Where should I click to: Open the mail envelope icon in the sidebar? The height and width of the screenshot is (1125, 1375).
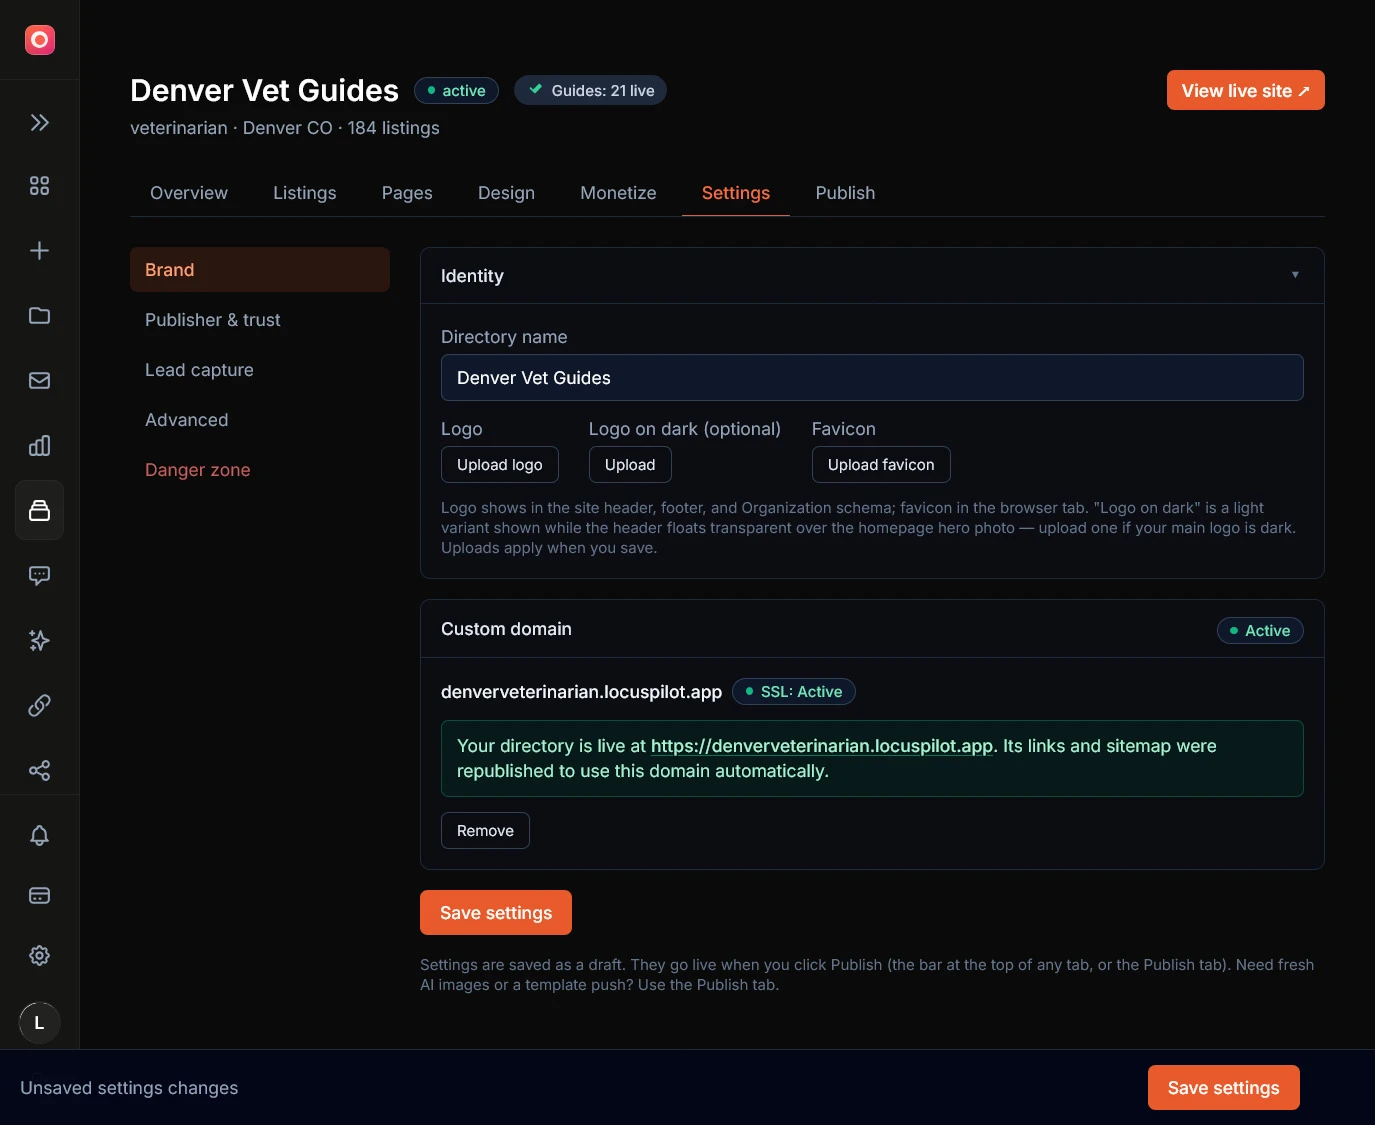40,381
